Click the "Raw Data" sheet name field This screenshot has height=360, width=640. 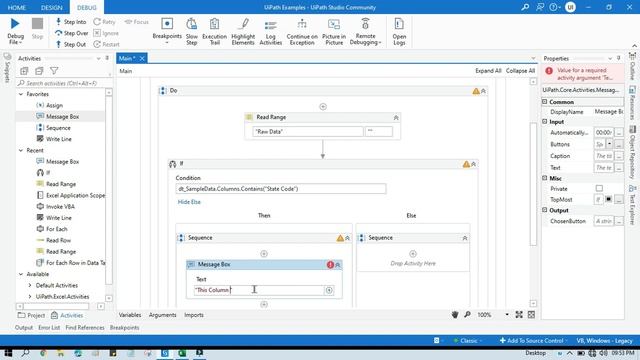tap(308, 131)
